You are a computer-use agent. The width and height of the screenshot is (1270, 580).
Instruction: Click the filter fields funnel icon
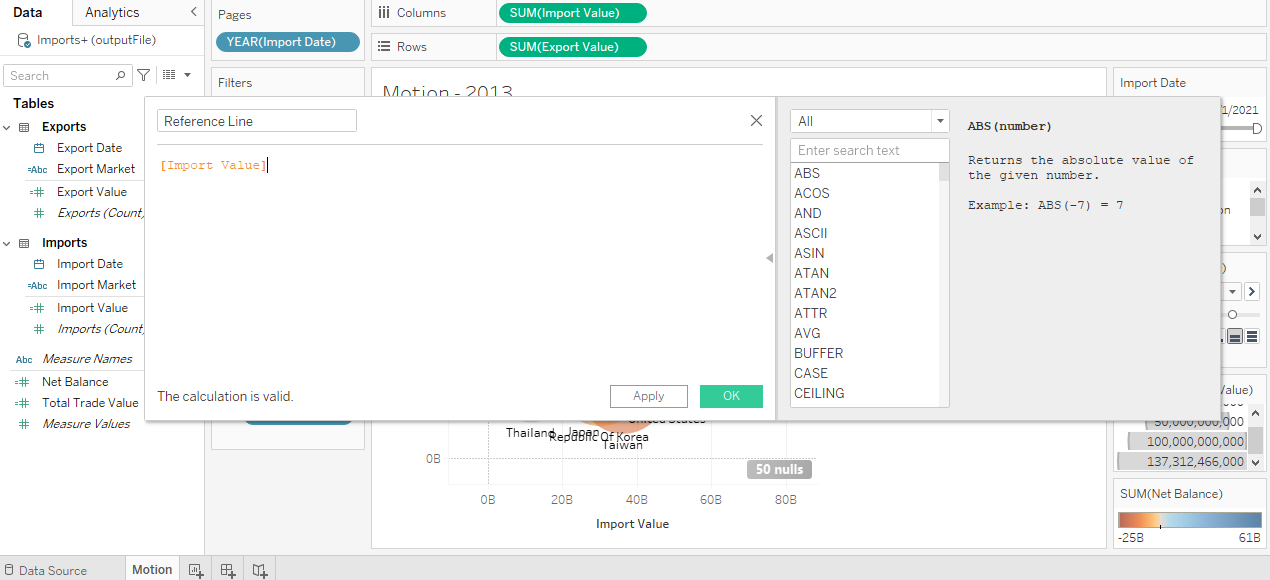(144, 75)
